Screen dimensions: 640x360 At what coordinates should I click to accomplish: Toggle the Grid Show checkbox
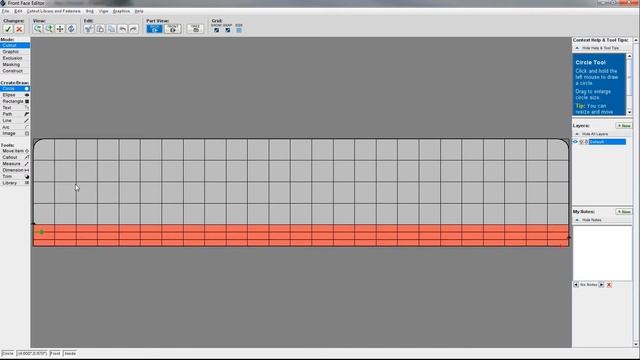pyautogui.click(x=216, y=30)
